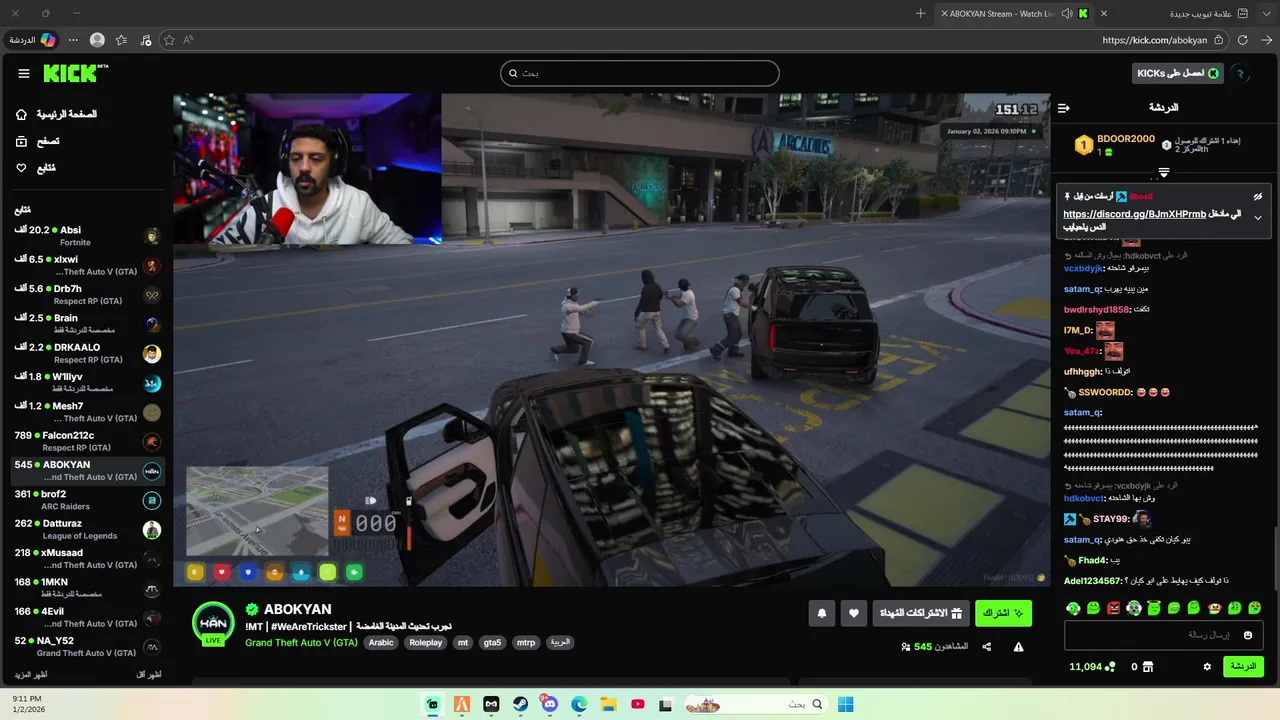Open Falcon212c's channel in the sidebar

tap(88, 441)
